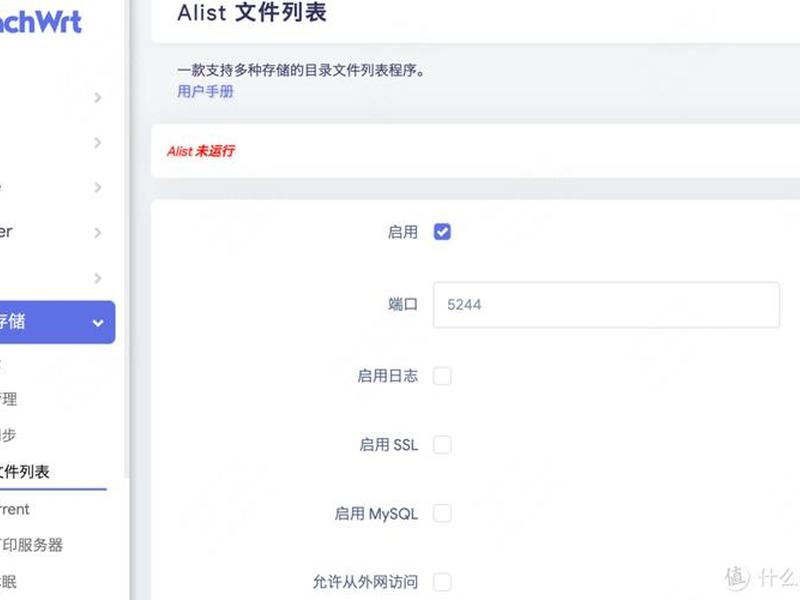The width and height of the screenshot is (800, 600).
Task: Check the 启用 MySQL option
Action: click(x=442, y=513)
